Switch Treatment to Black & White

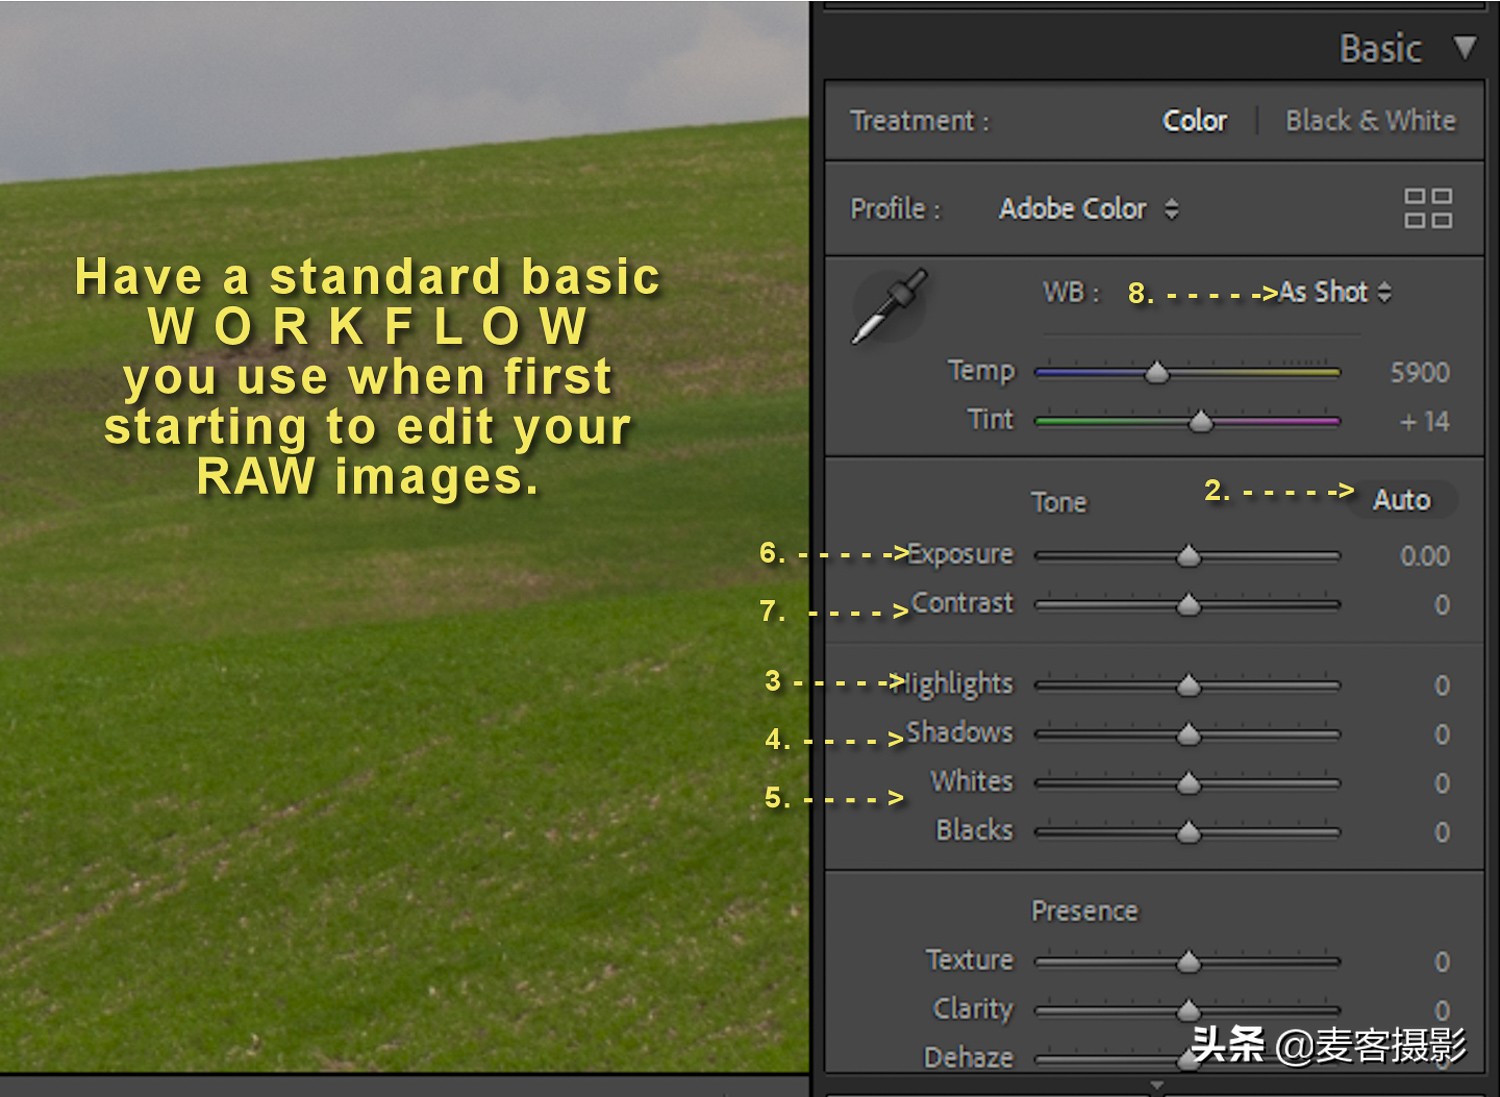(x=1370, y=120)
